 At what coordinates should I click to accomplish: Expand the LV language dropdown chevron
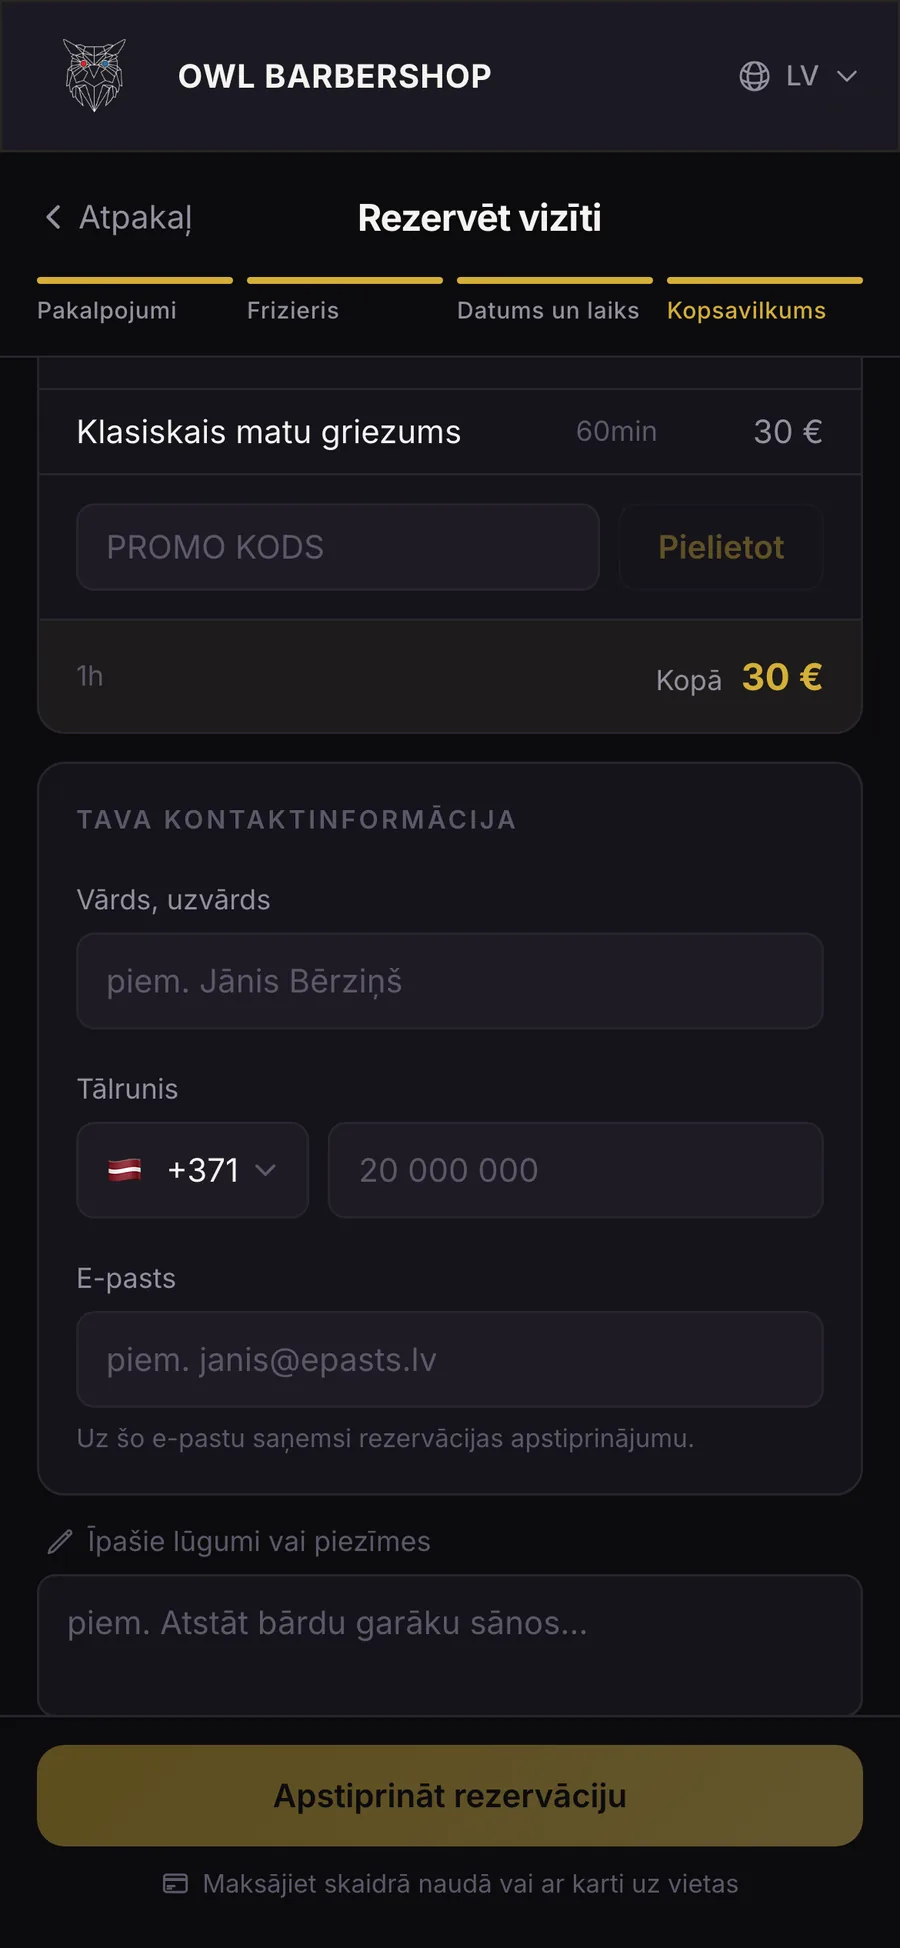847,76
